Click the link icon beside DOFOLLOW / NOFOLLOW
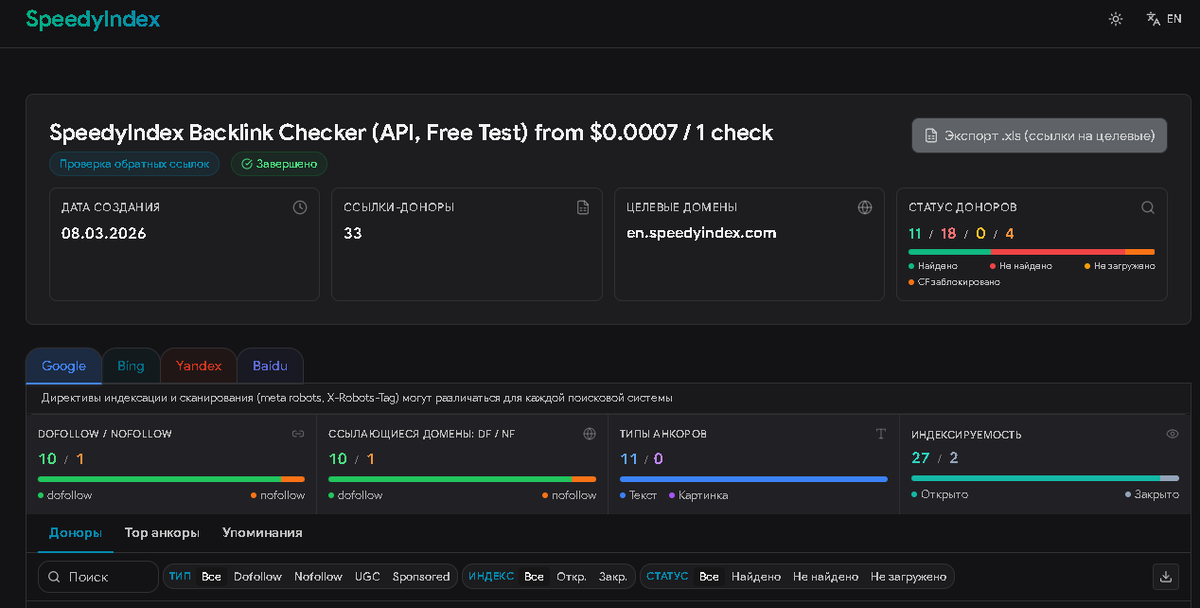Screen dimensions: 1200x608 [x=298, y=434]
